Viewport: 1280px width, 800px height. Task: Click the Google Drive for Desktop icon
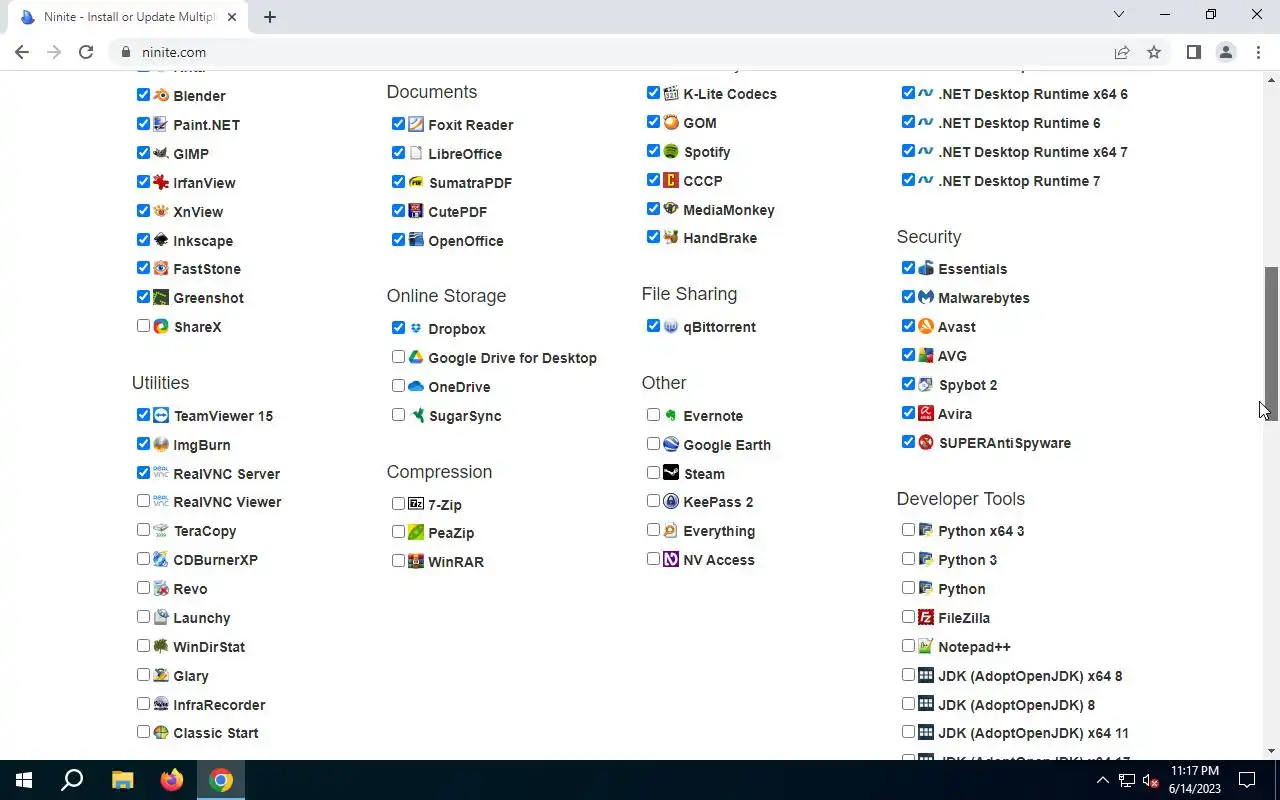coord(416,357)
